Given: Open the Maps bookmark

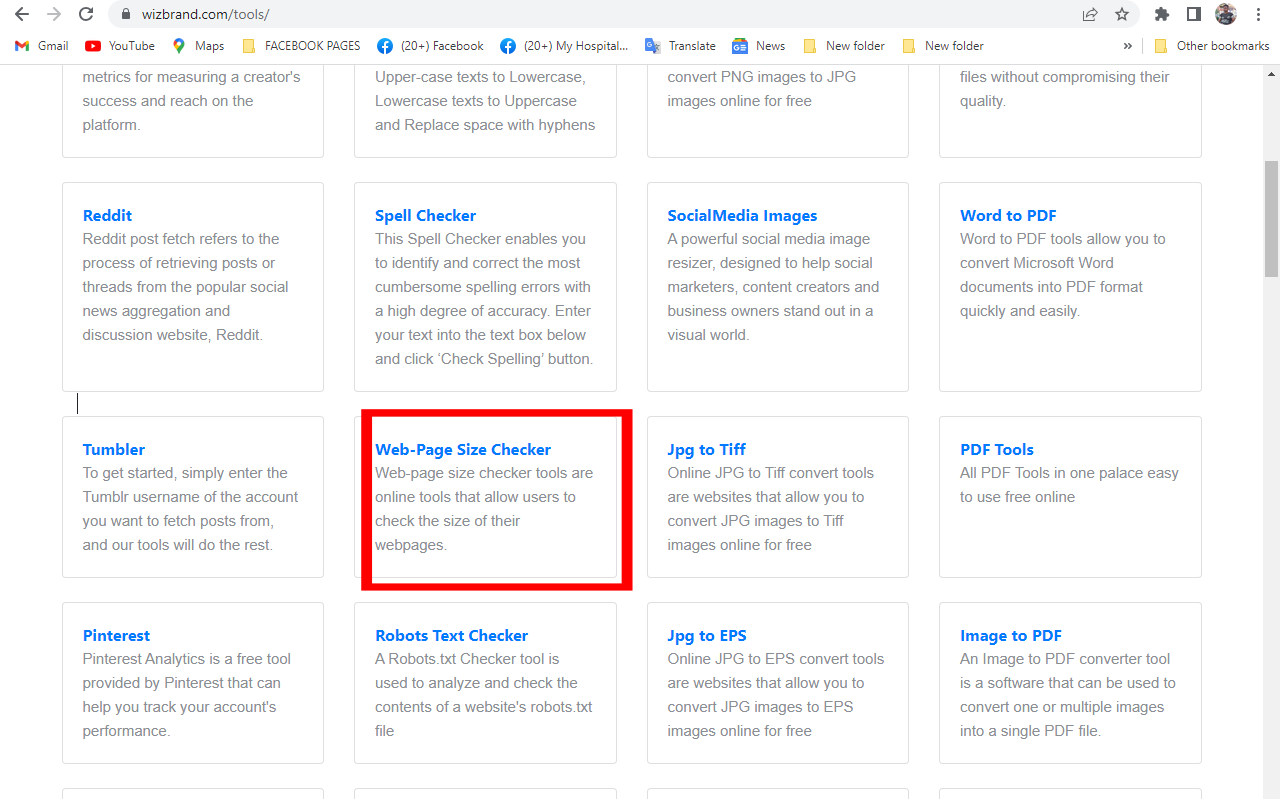Looking at the screenshot, I should coord(198,46).
